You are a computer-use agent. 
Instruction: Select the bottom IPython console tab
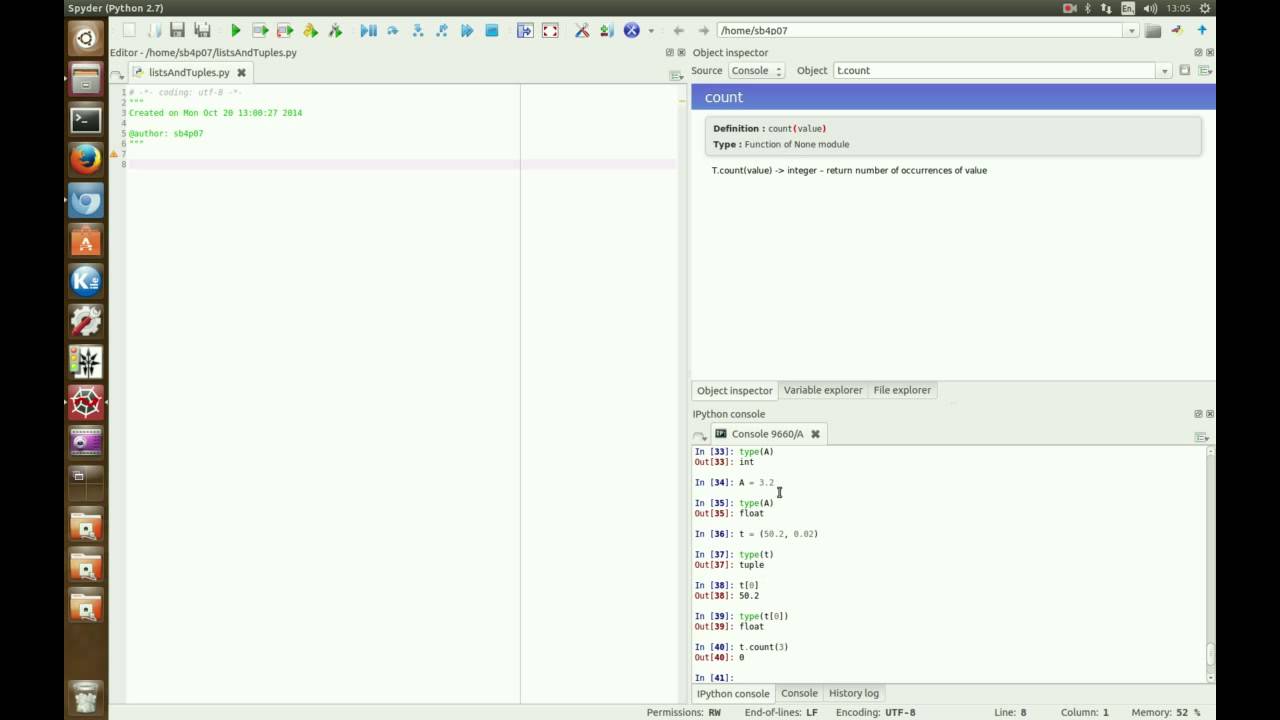tap(734, 693)
